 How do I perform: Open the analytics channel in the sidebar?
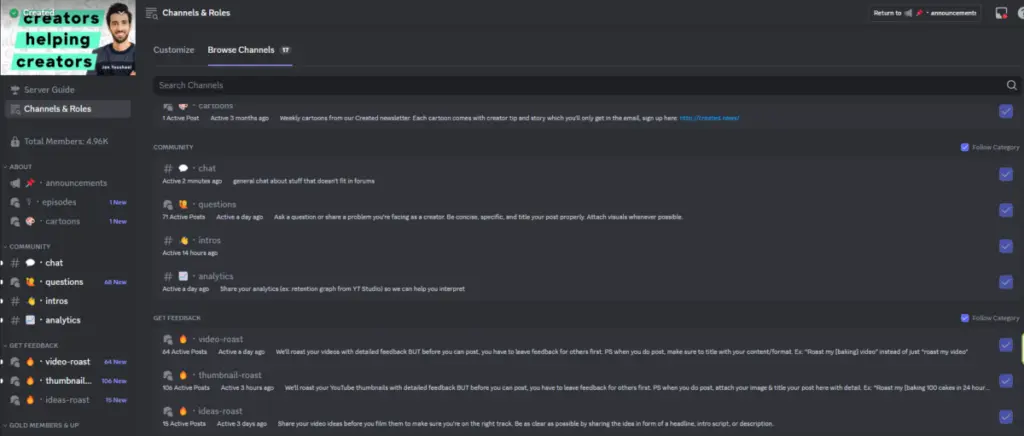62,320
